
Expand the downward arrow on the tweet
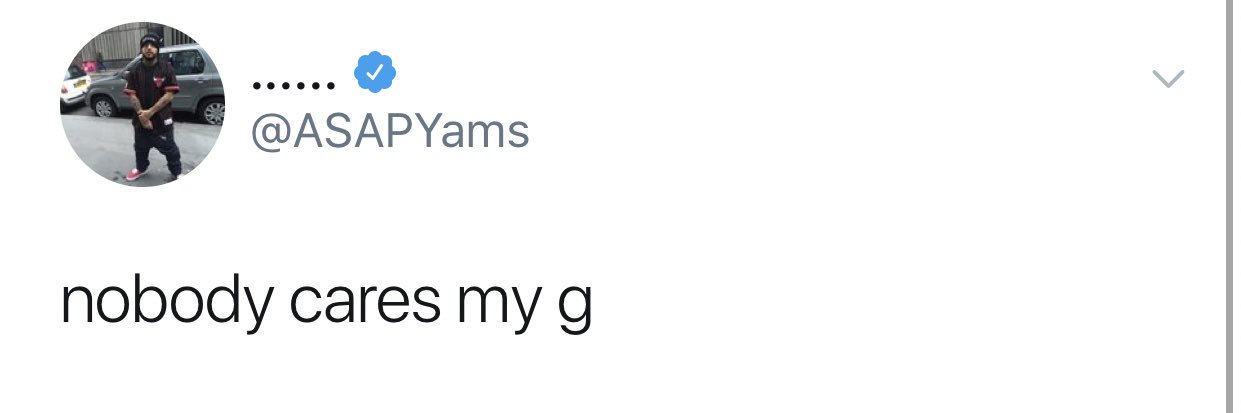[x=1167, y=78]
